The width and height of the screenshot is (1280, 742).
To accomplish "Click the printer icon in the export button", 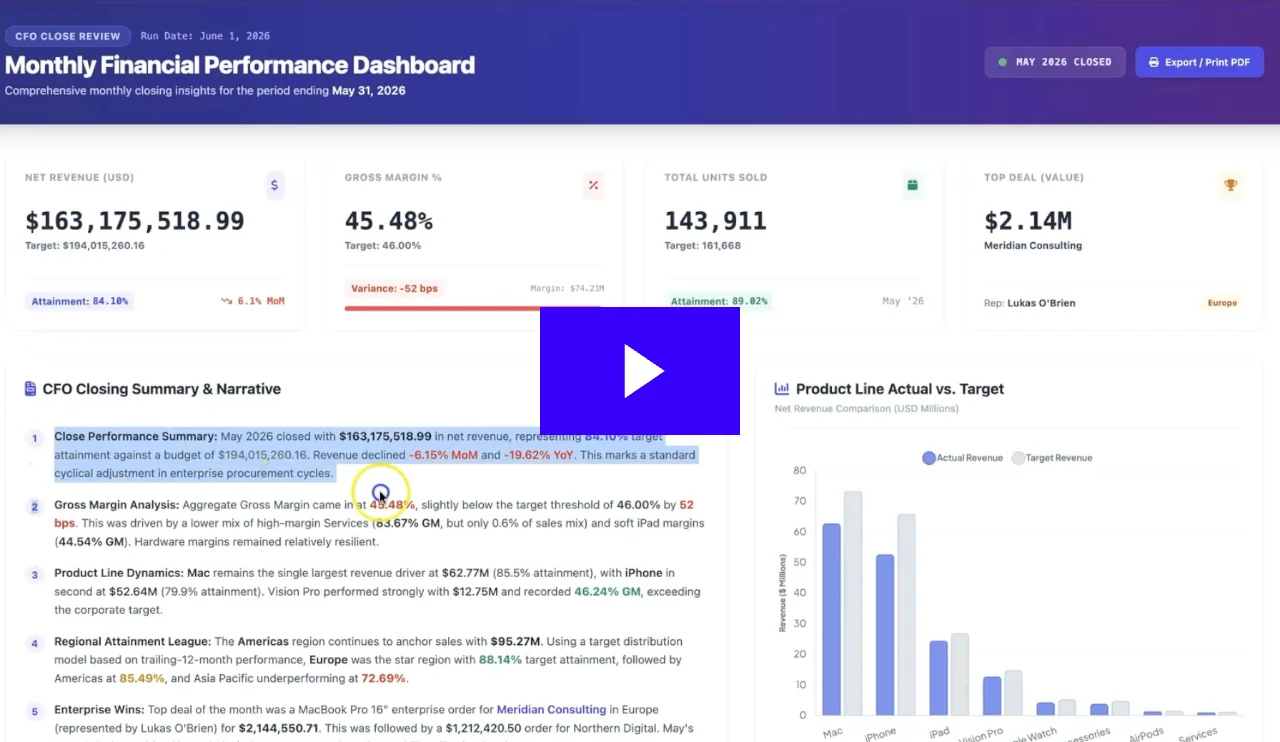I will click(x=1154, y=62).
